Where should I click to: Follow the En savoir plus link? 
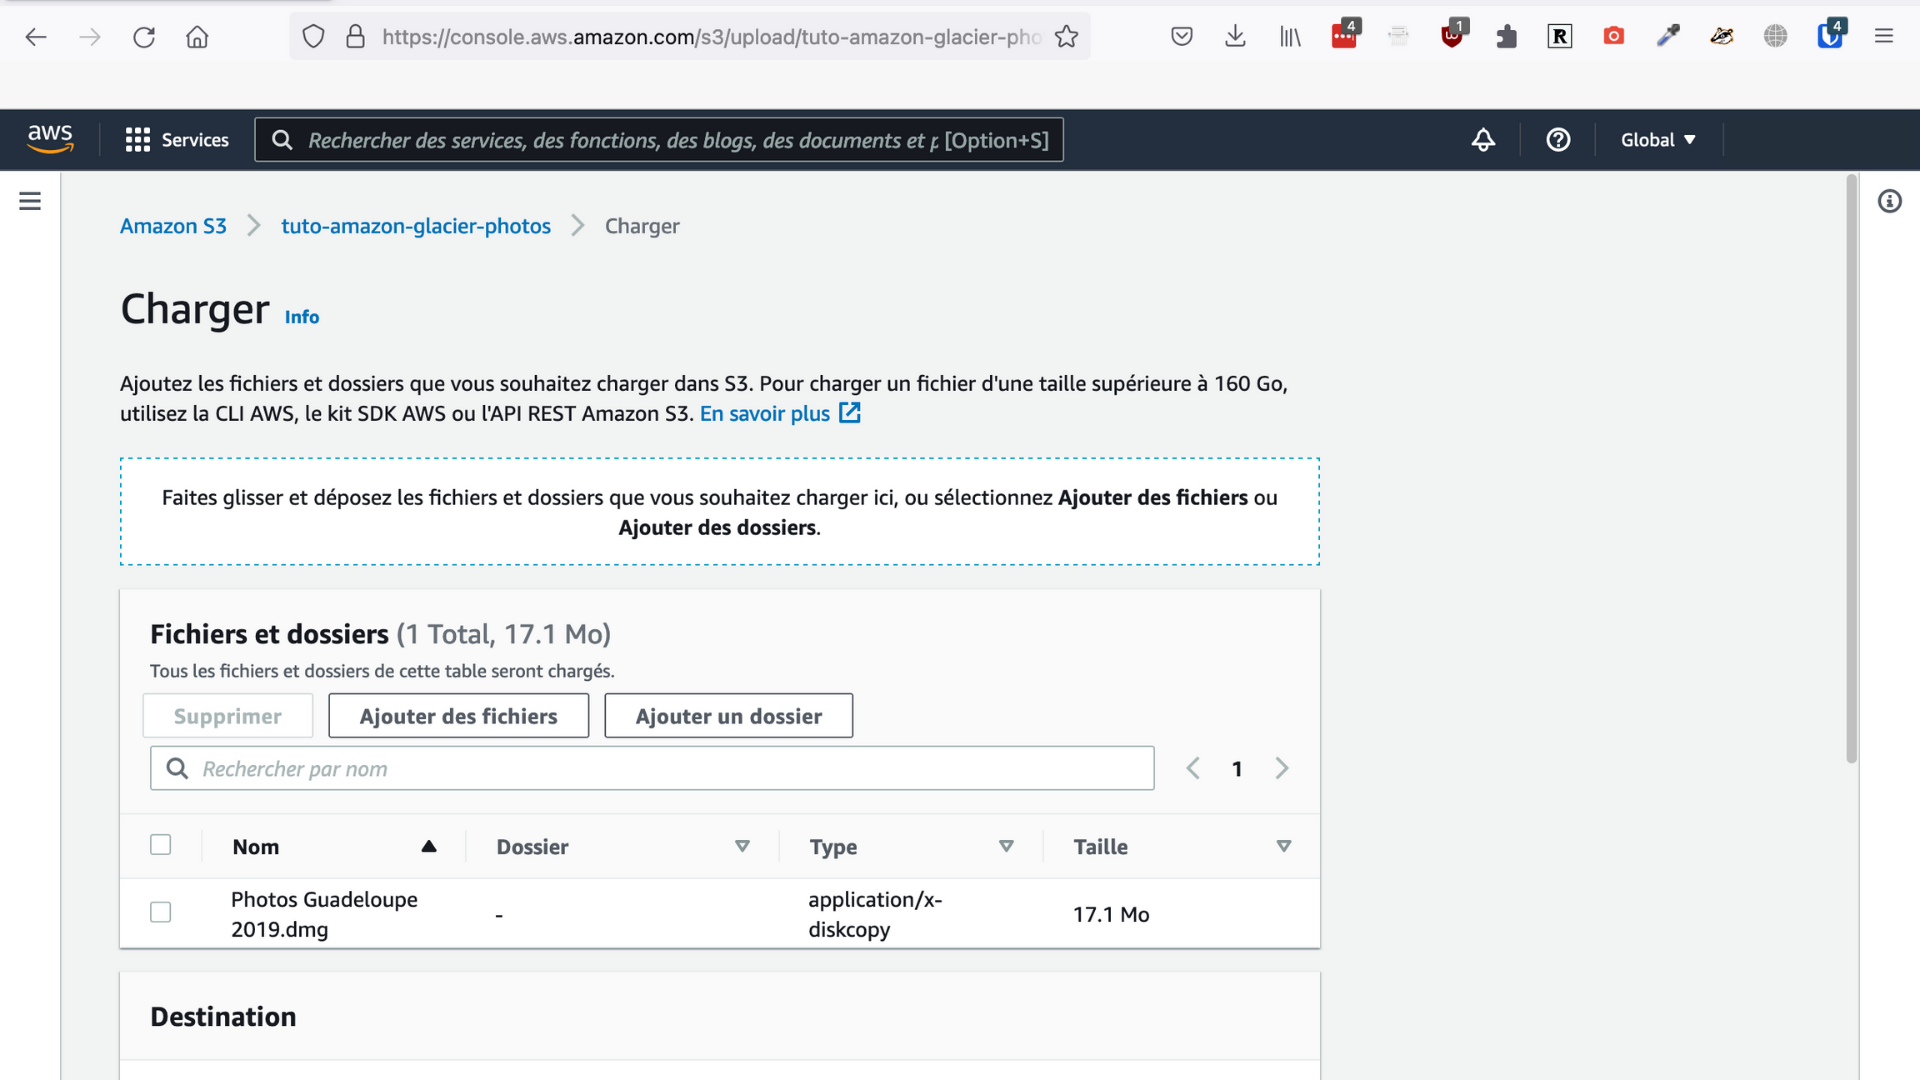click(765, 413)
